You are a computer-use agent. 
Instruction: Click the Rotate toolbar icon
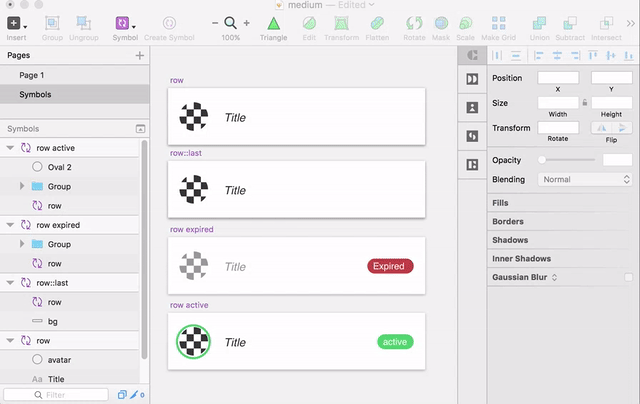click(414, 23)
